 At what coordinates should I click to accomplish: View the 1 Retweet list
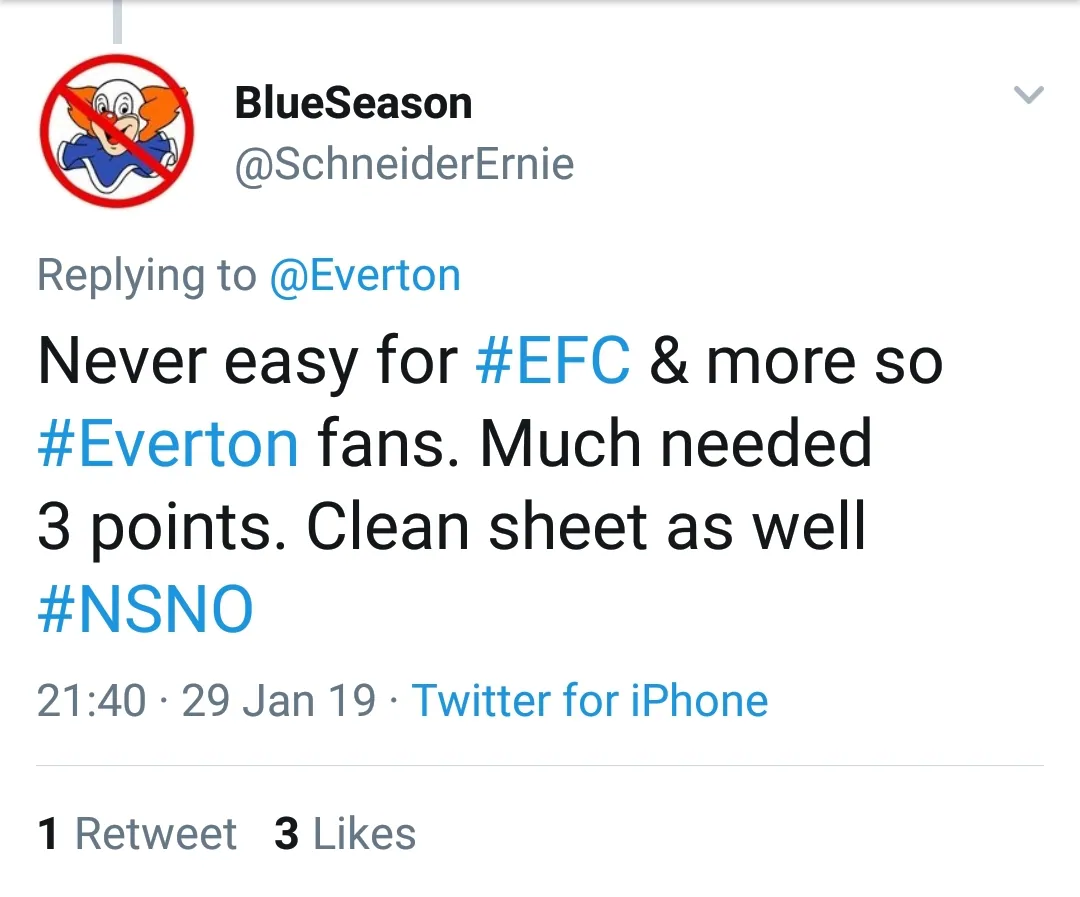[x=137, y=834]
